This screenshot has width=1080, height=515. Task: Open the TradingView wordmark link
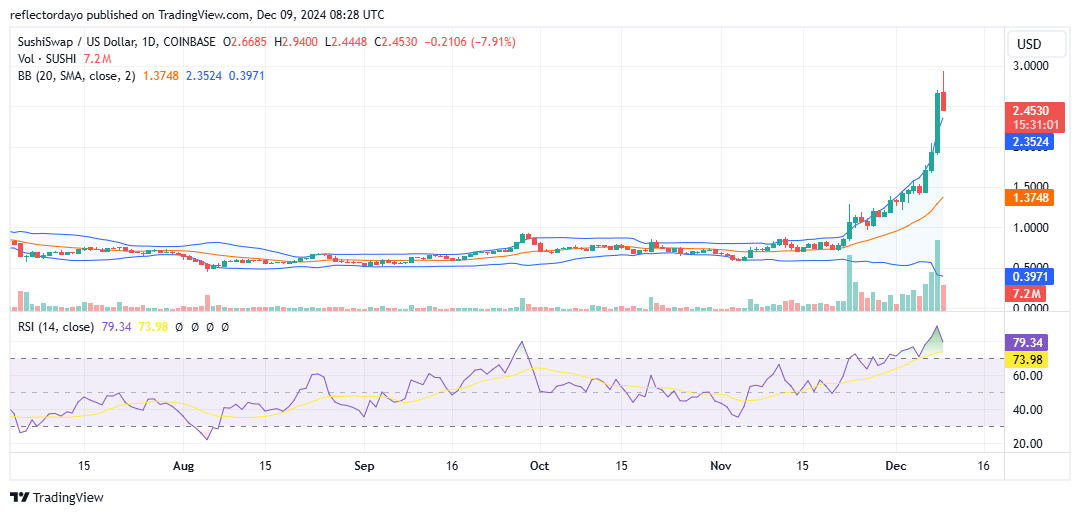coord(68,497)
